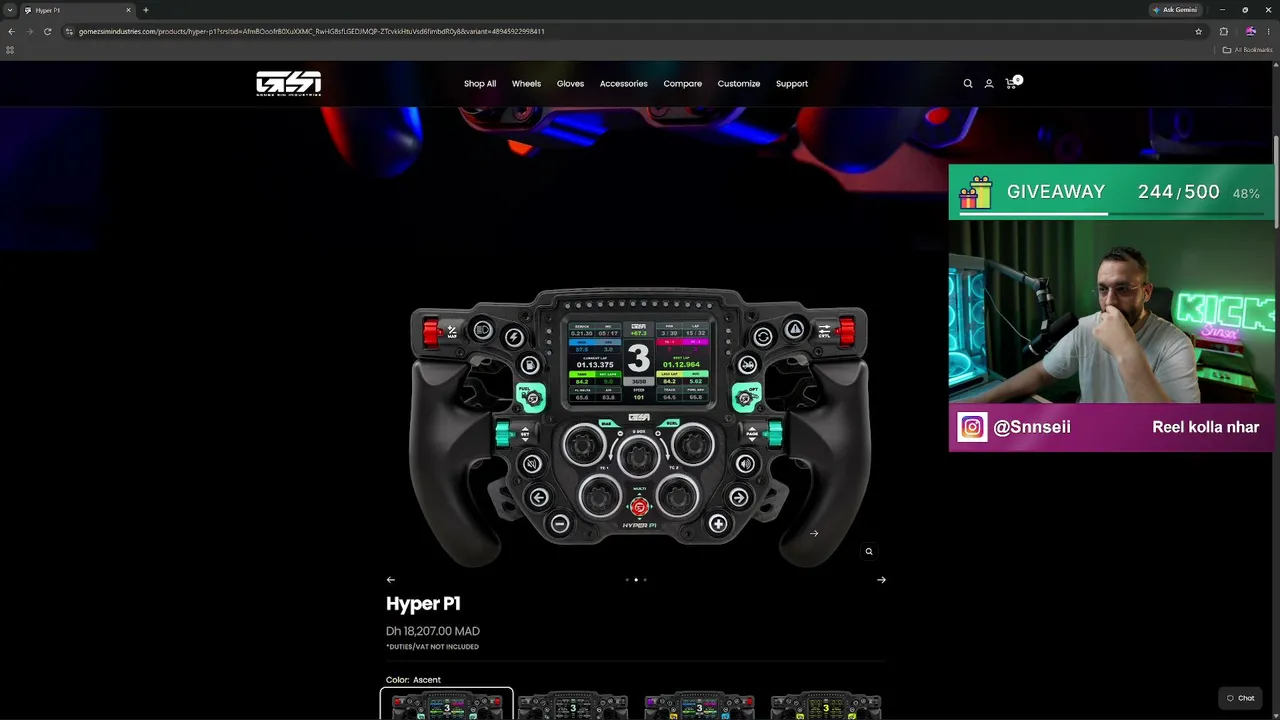Open the browser extensions puzzle icon
The width and height of the screenshot is (1280, 720).
[1224, 31]
